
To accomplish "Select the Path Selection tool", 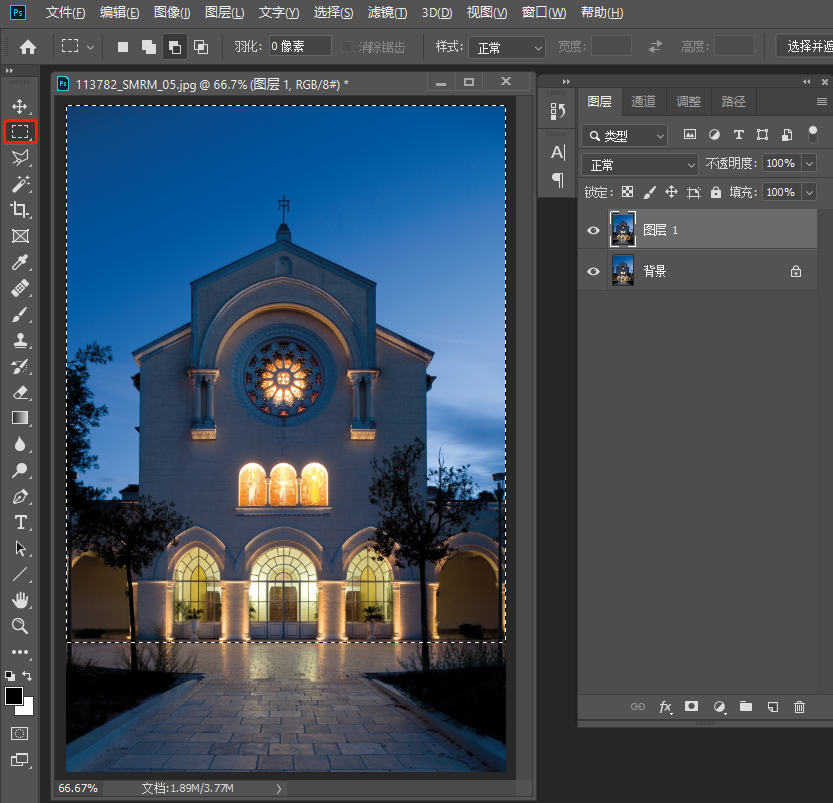I will pyautogui.click(x=20, y=548).
